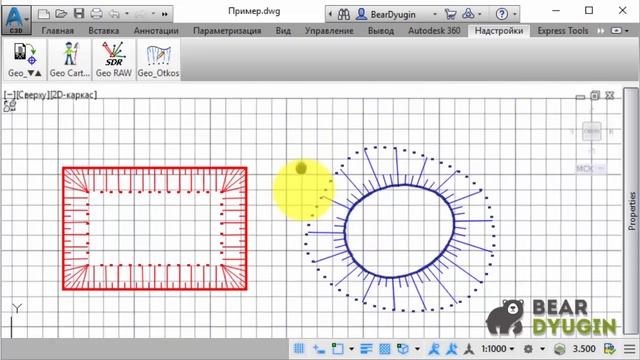640x360 pixels.
Task: Open workspace switching gear icon
Action: 528,349
